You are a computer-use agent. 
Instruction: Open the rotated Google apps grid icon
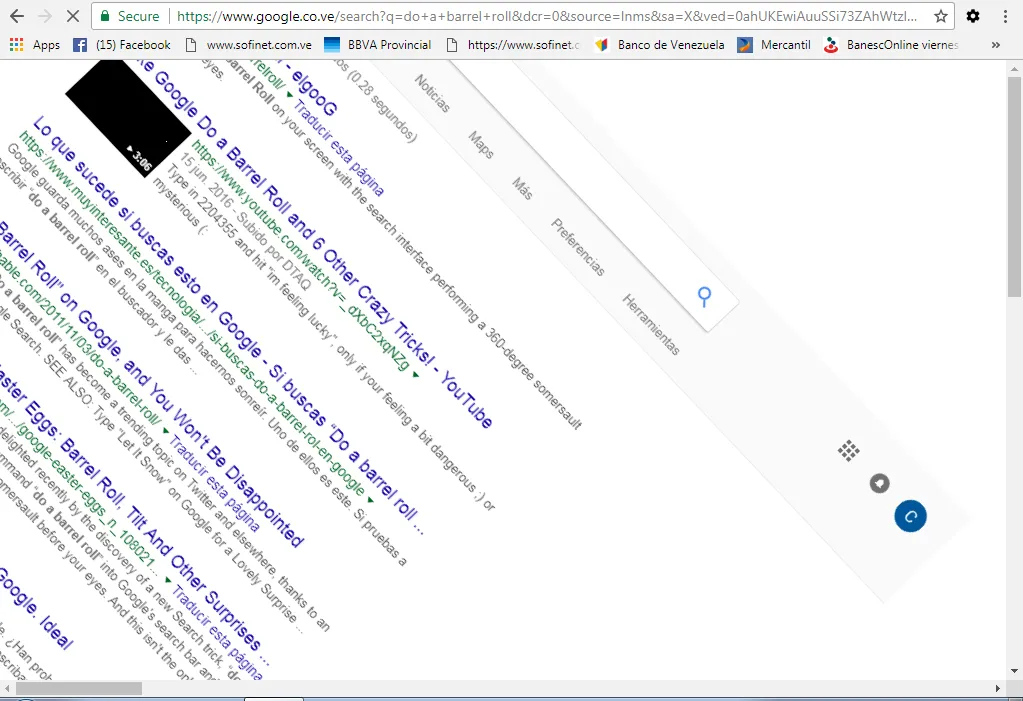(849, 450)
